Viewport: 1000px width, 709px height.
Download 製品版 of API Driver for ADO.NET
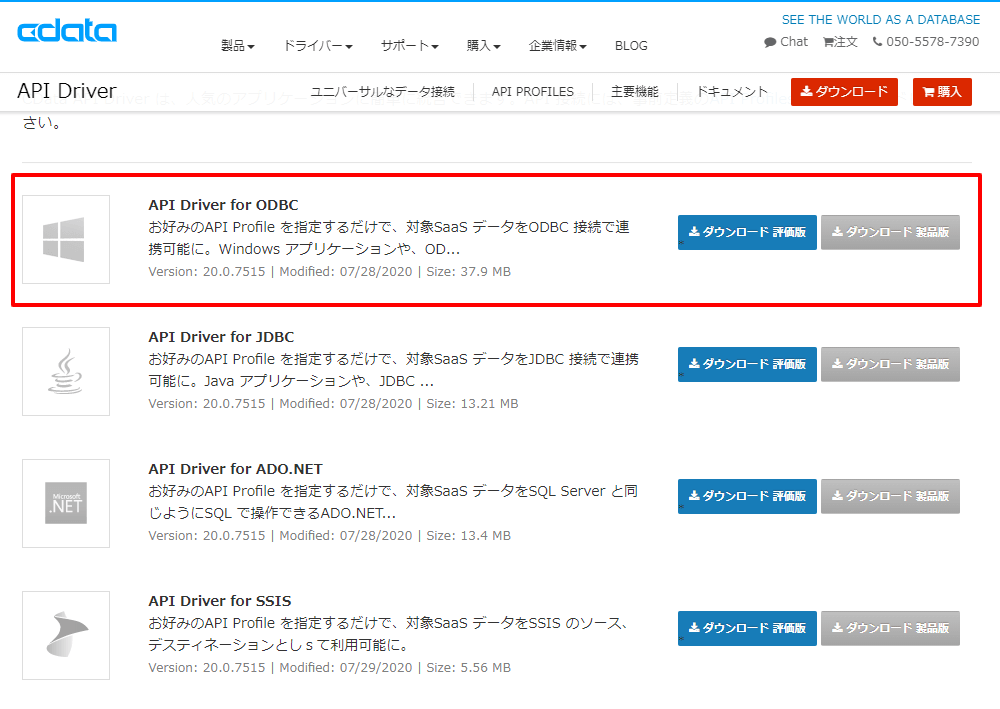point(890,496)
